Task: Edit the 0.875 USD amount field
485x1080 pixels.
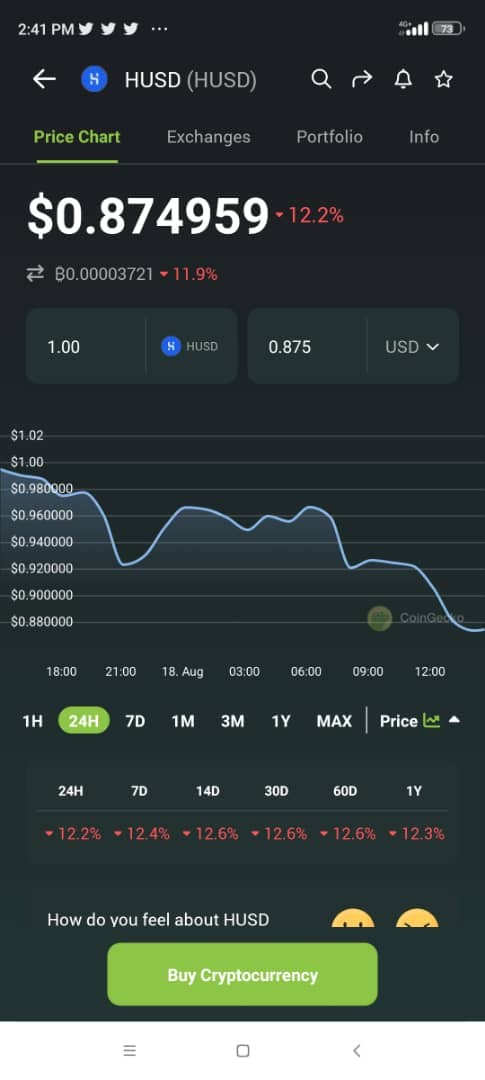Action: click(307, 346)
